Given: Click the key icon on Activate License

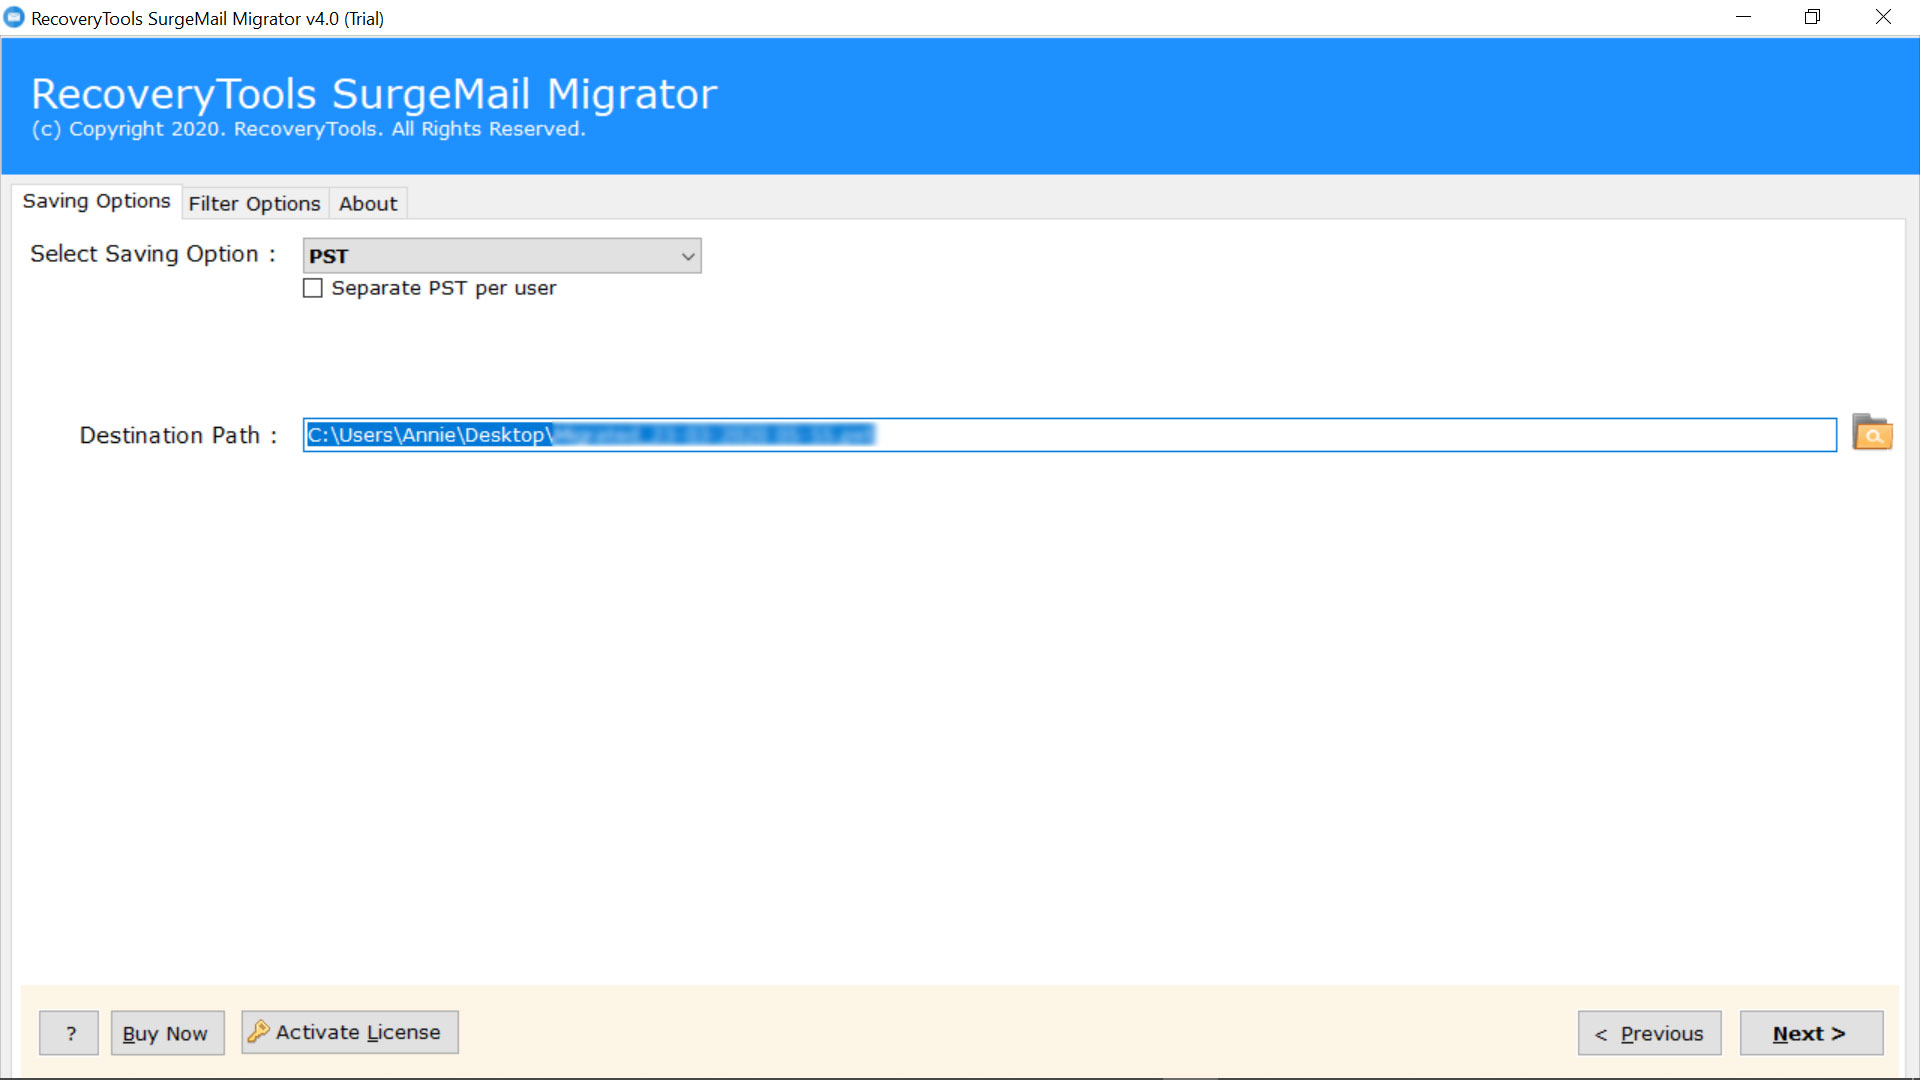Looking at the screenshot, I should click(258, 1031).
